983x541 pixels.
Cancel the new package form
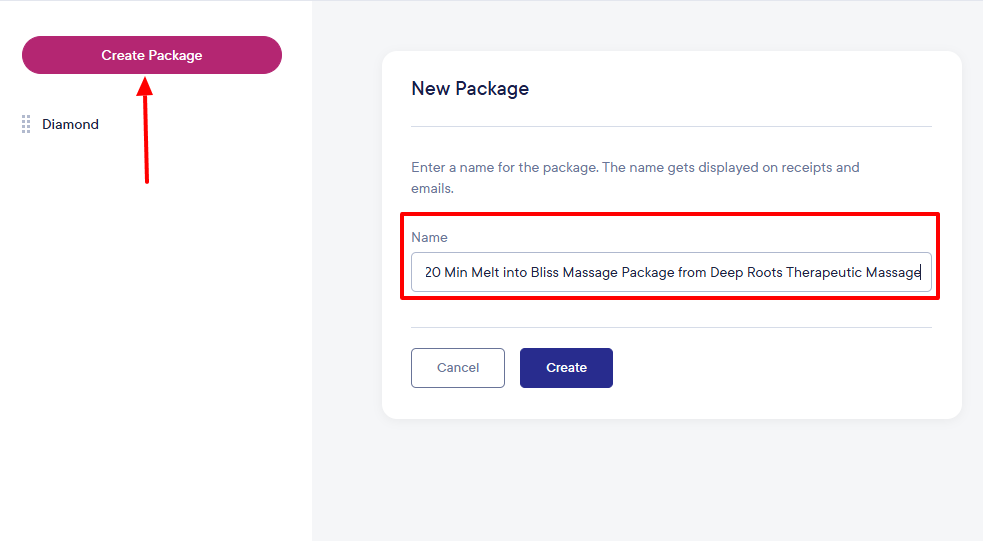(458, 368)
